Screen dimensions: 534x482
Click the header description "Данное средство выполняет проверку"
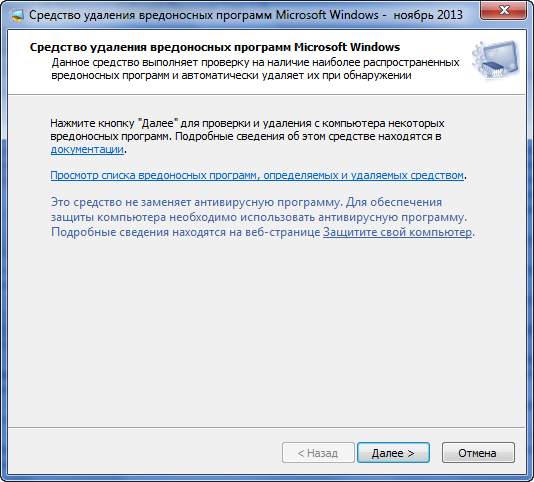255,68
